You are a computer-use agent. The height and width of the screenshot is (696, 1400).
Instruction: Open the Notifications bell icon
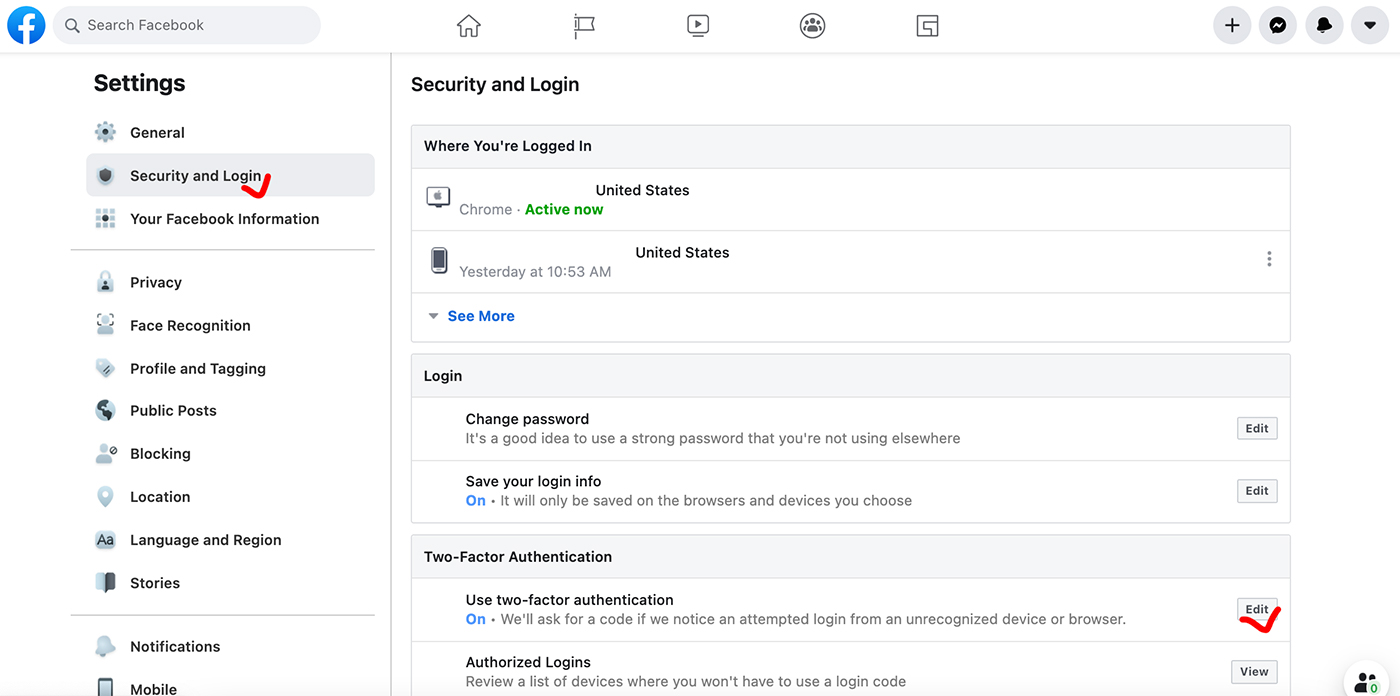click(x=1324, y=26)
